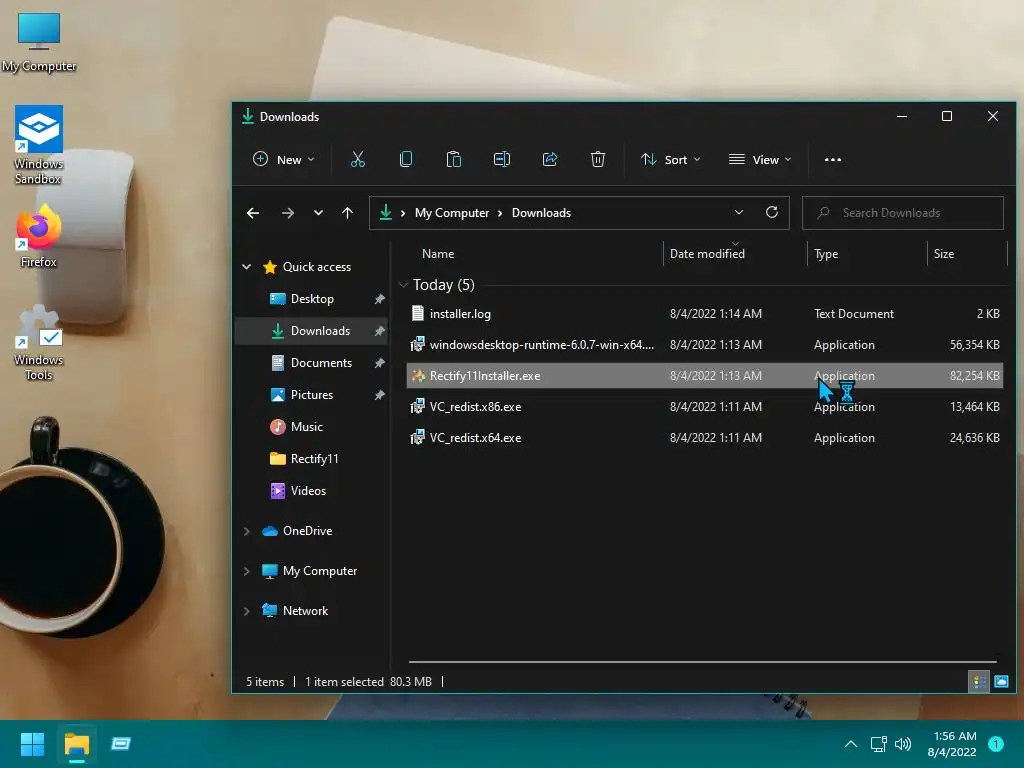
Task: Unpin Downloads using its pin icon
Action: tap(379, 331)
